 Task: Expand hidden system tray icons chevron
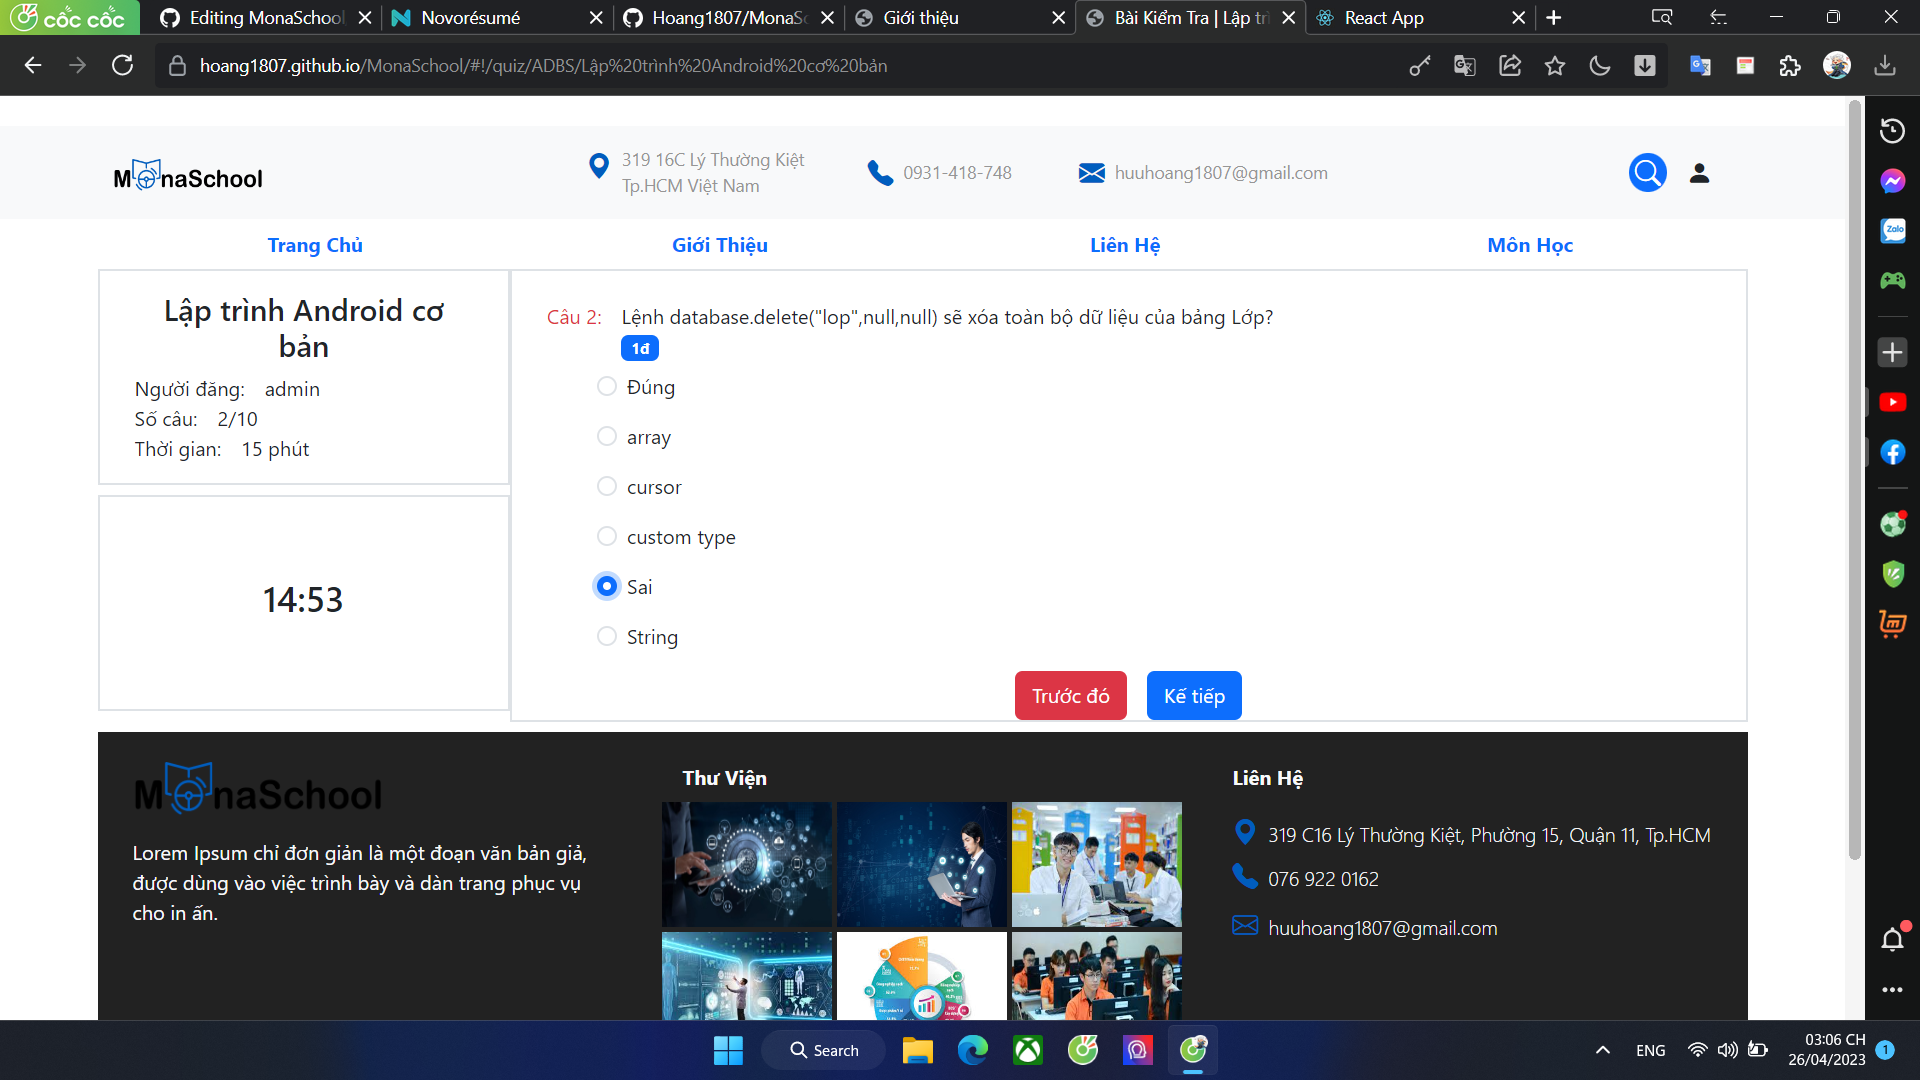coord(1603,1050)
